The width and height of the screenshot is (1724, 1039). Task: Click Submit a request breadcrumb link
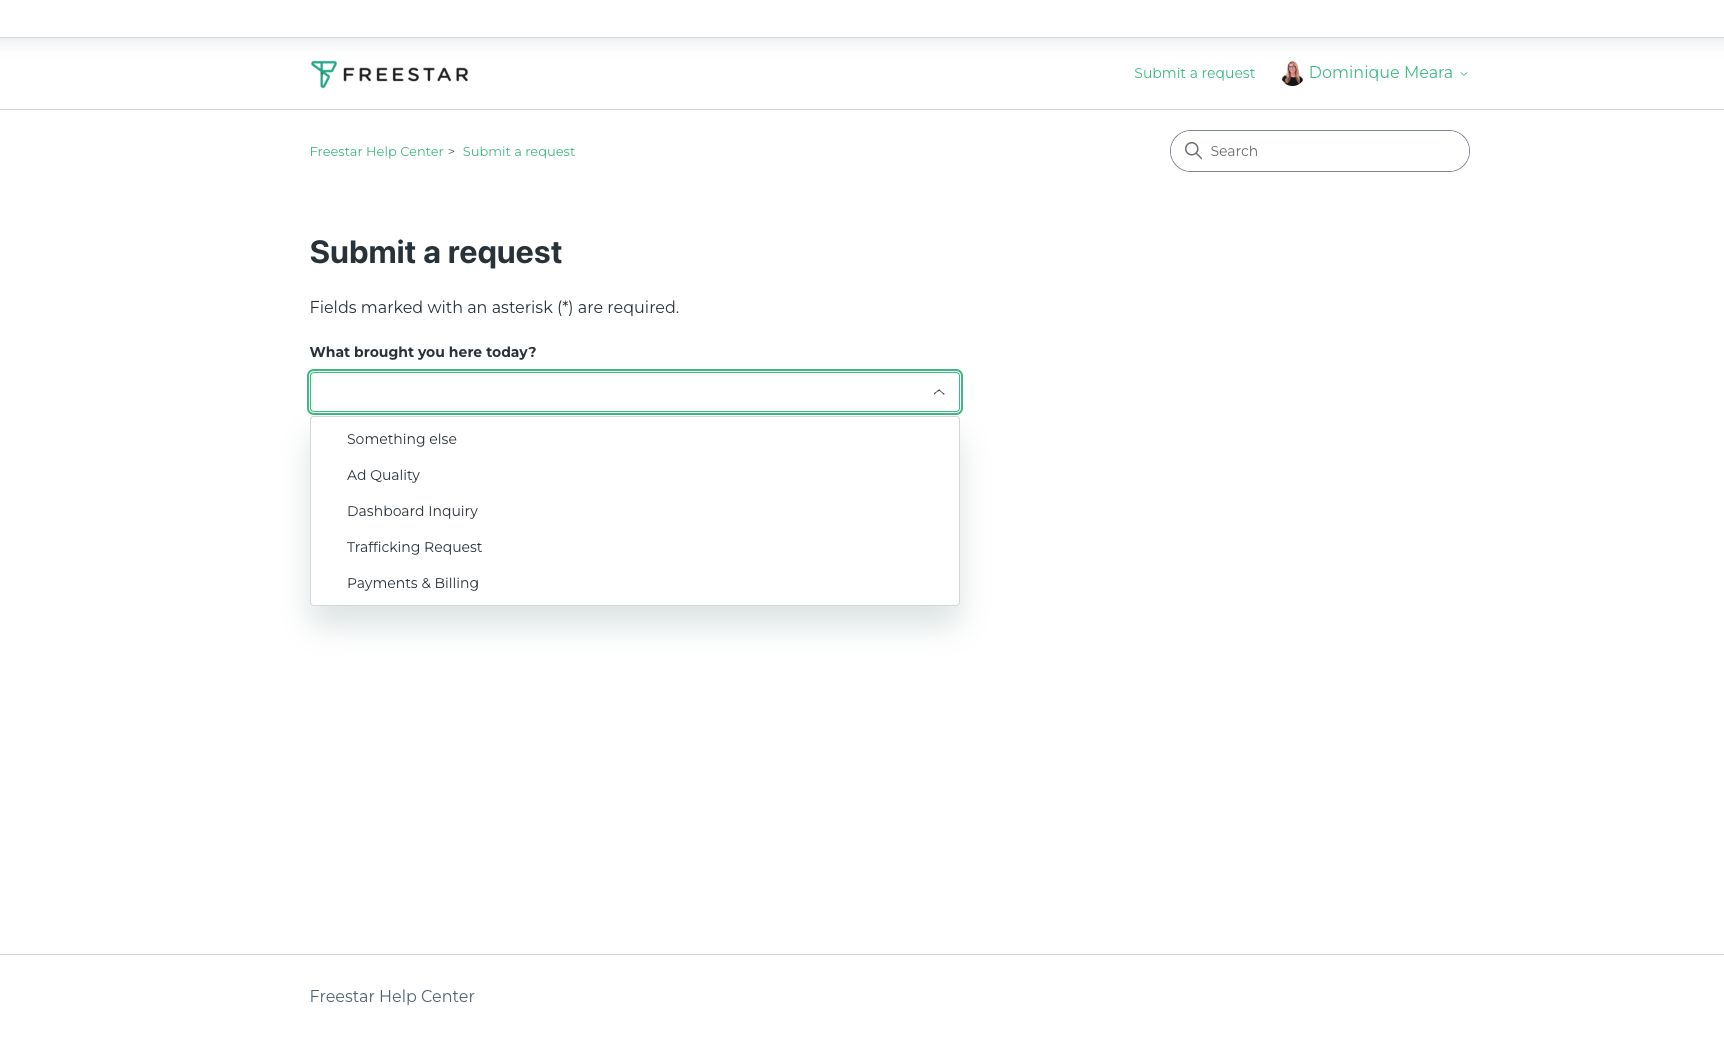click(518, 152)
